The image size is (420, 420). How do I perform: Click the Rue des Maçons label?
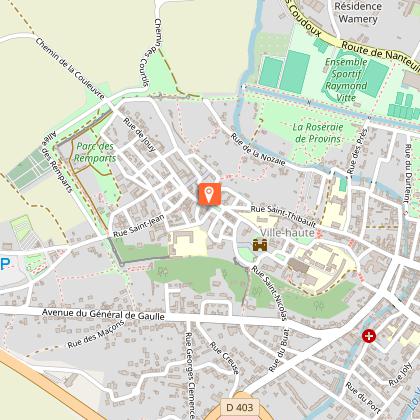pos(96,334)
